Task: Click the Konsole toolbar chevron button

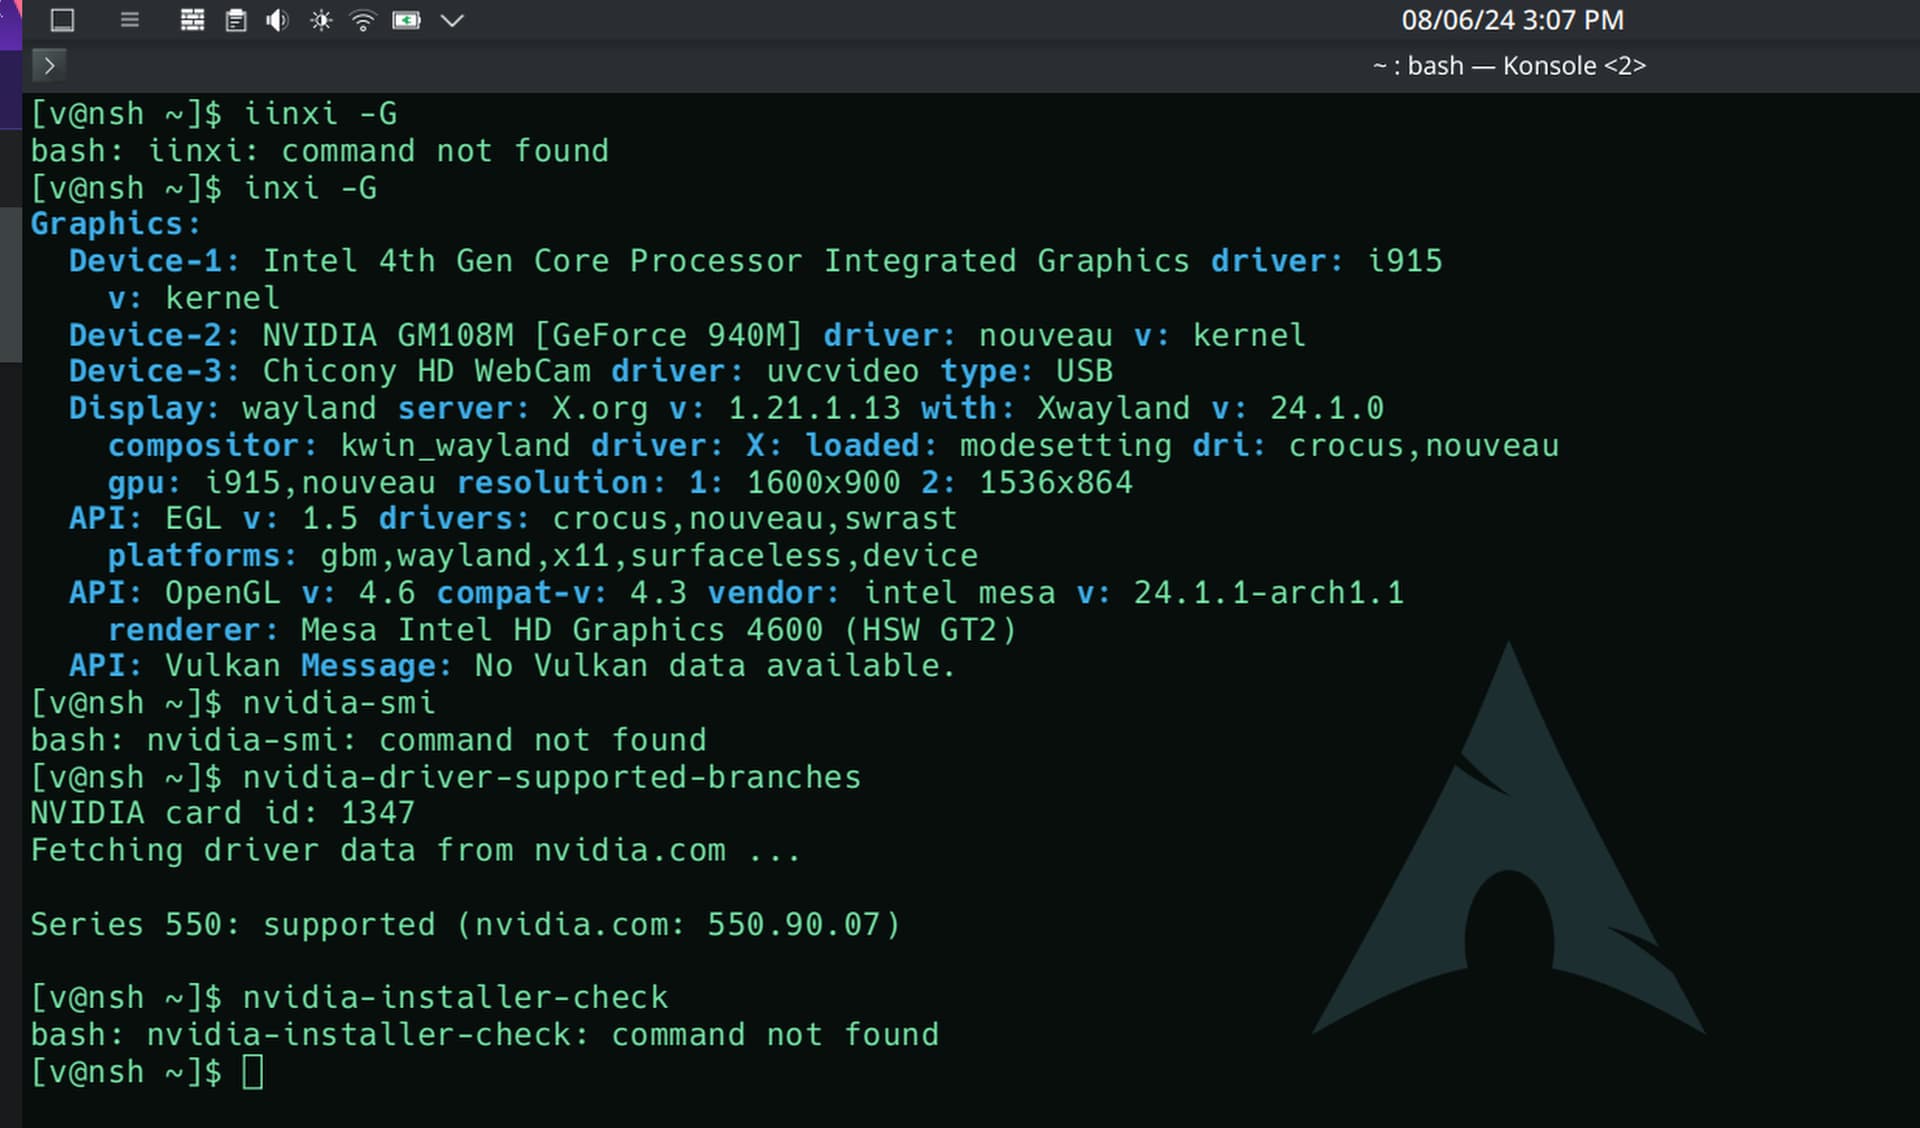Action: click(x=49, y=66)
